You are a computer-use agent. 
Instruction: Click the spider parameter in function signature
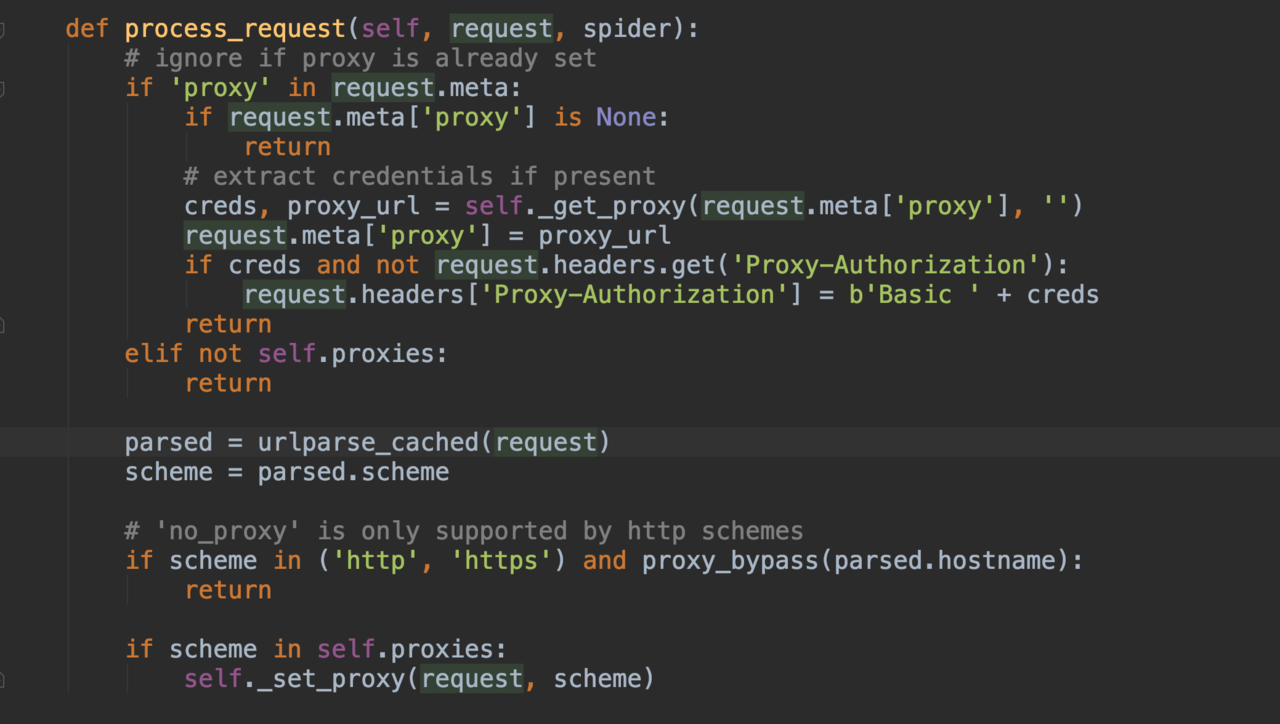627,29
